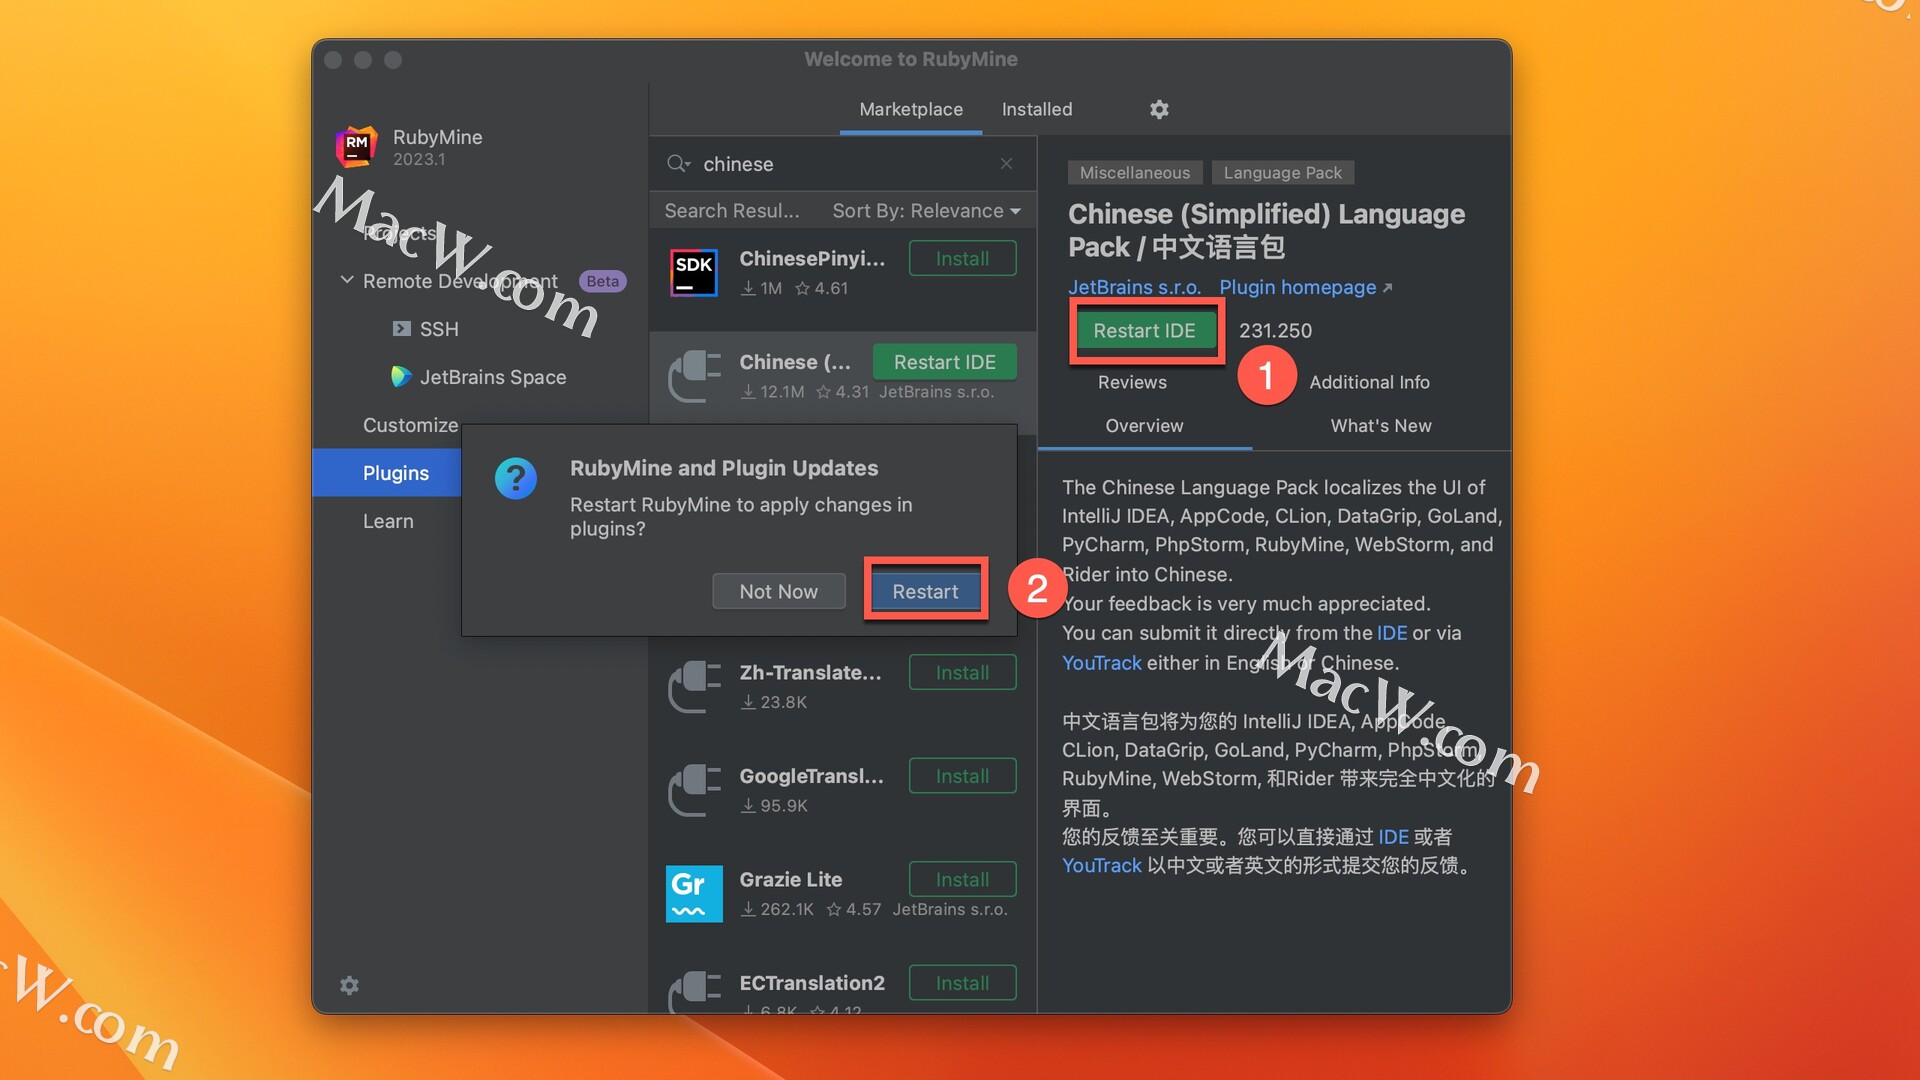Click the Reviews tab
The height and width of the screenshot is (1080, 1920).
click(x=1133, y=380)
